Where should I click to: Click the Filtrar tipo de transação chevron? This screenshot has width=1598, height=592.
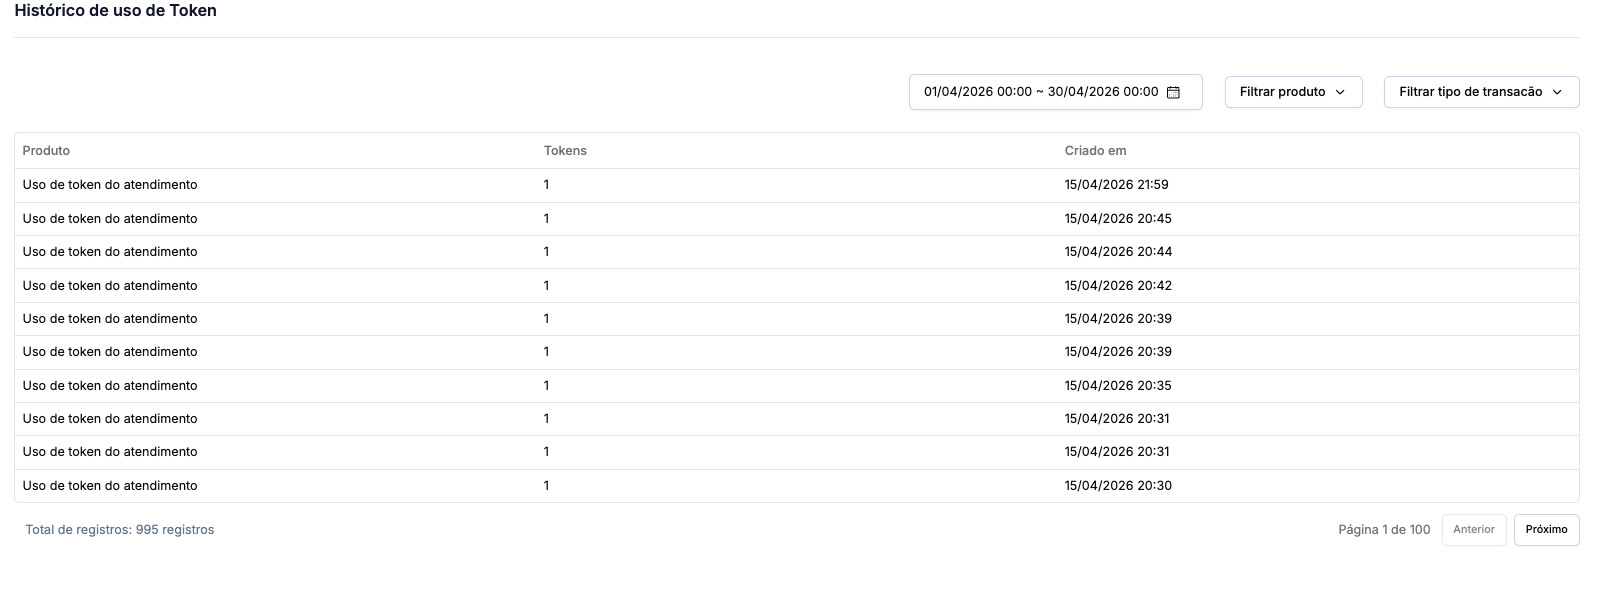pyautogui.click(x=1557, y=92)
